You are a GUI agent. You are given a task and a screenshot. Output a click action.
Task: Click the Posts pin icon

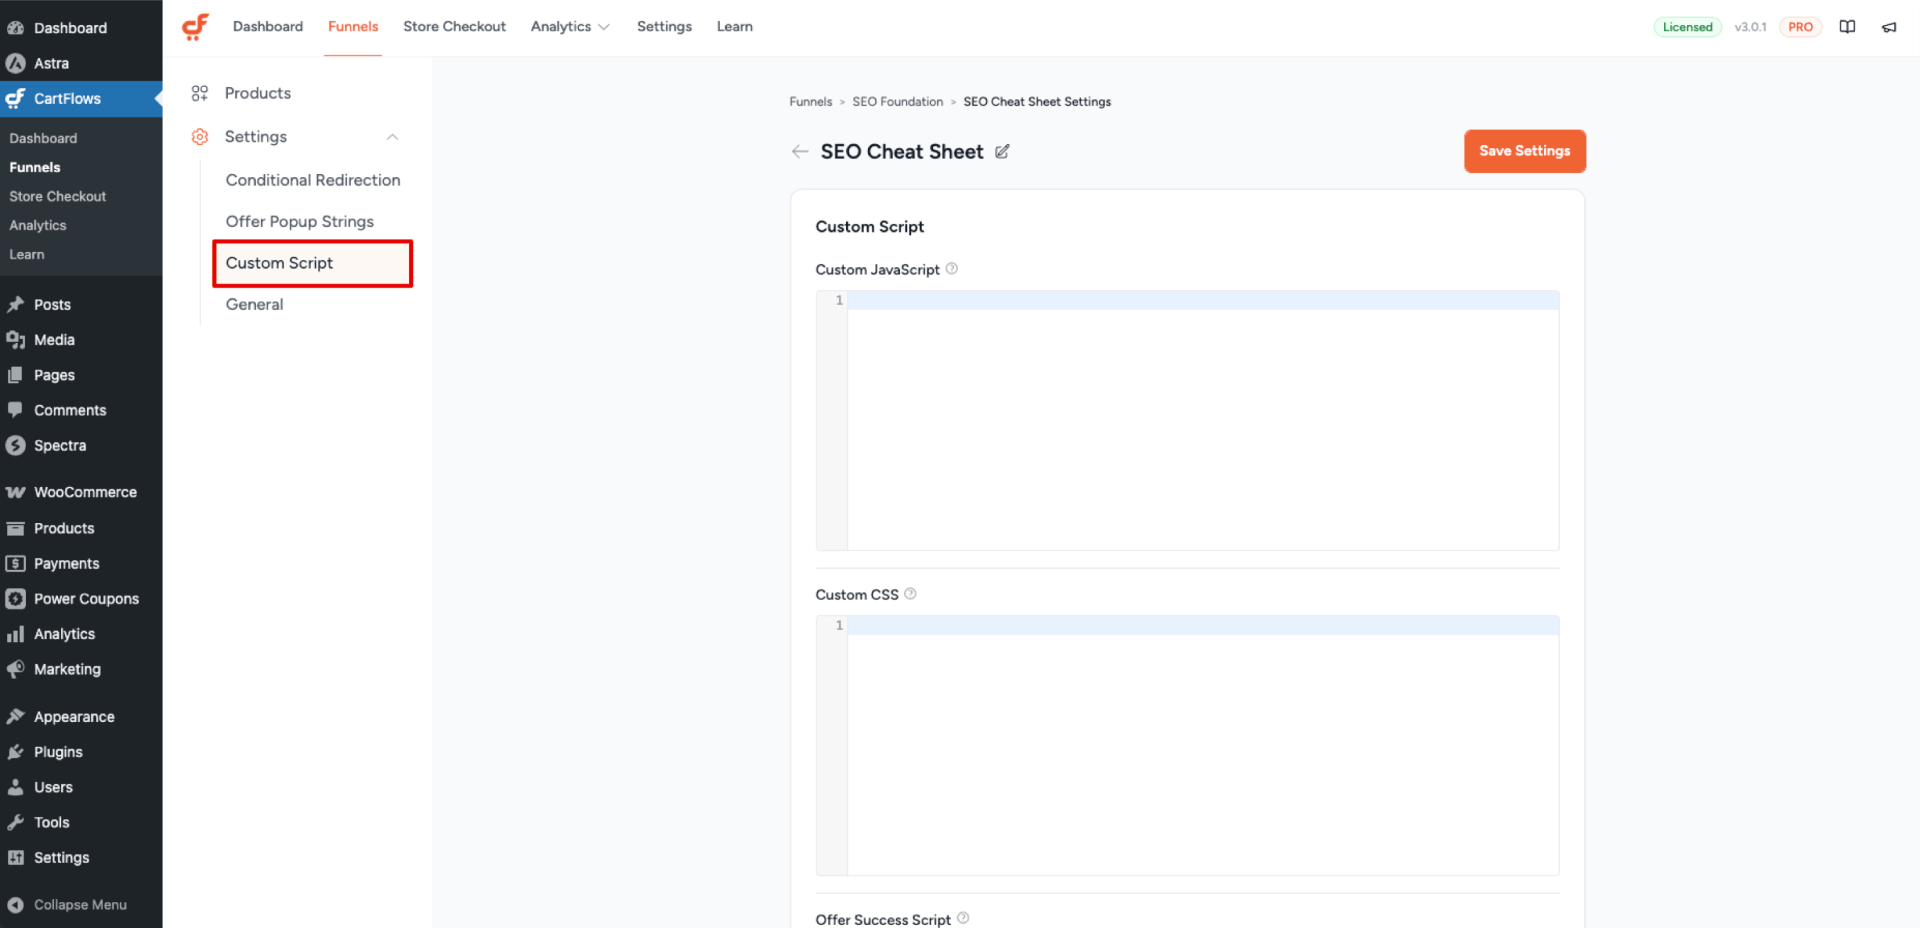click(x=15, y=304)
